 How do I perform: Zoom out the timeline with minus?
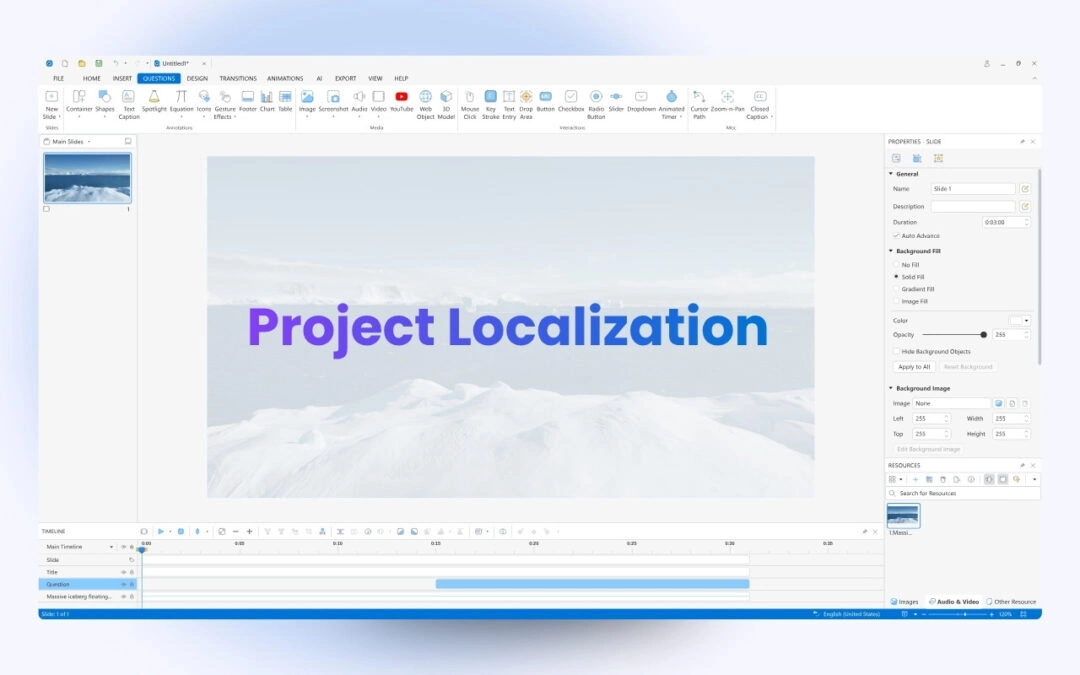coord(236,532)
